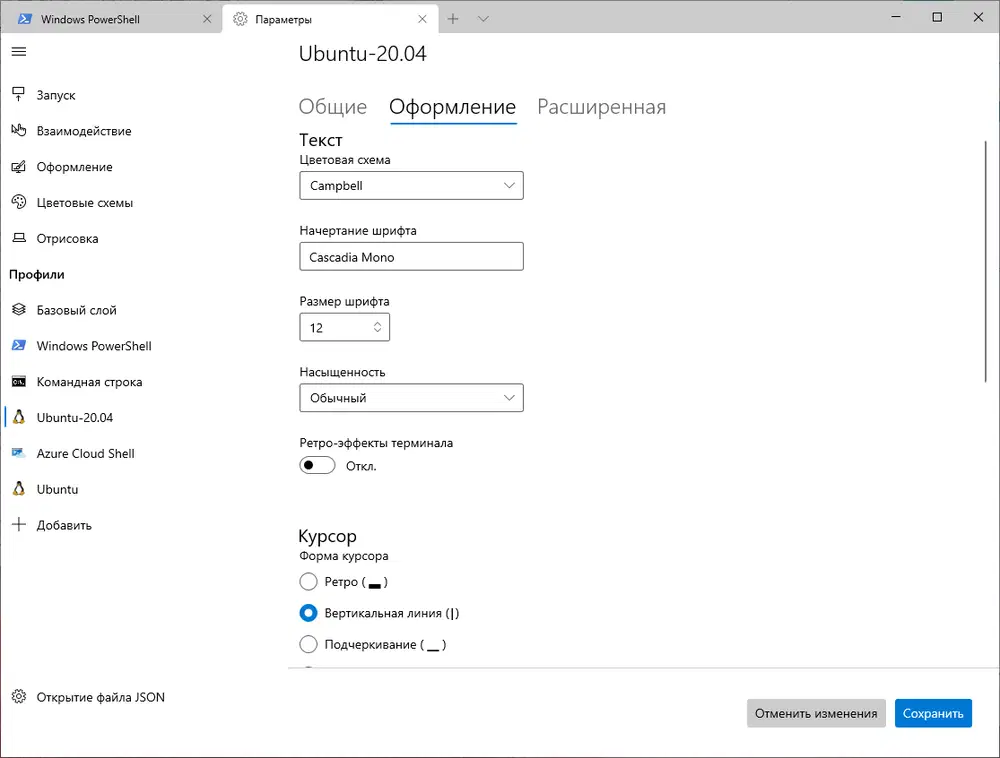Click Сохранить to save settings

point(933,713)
